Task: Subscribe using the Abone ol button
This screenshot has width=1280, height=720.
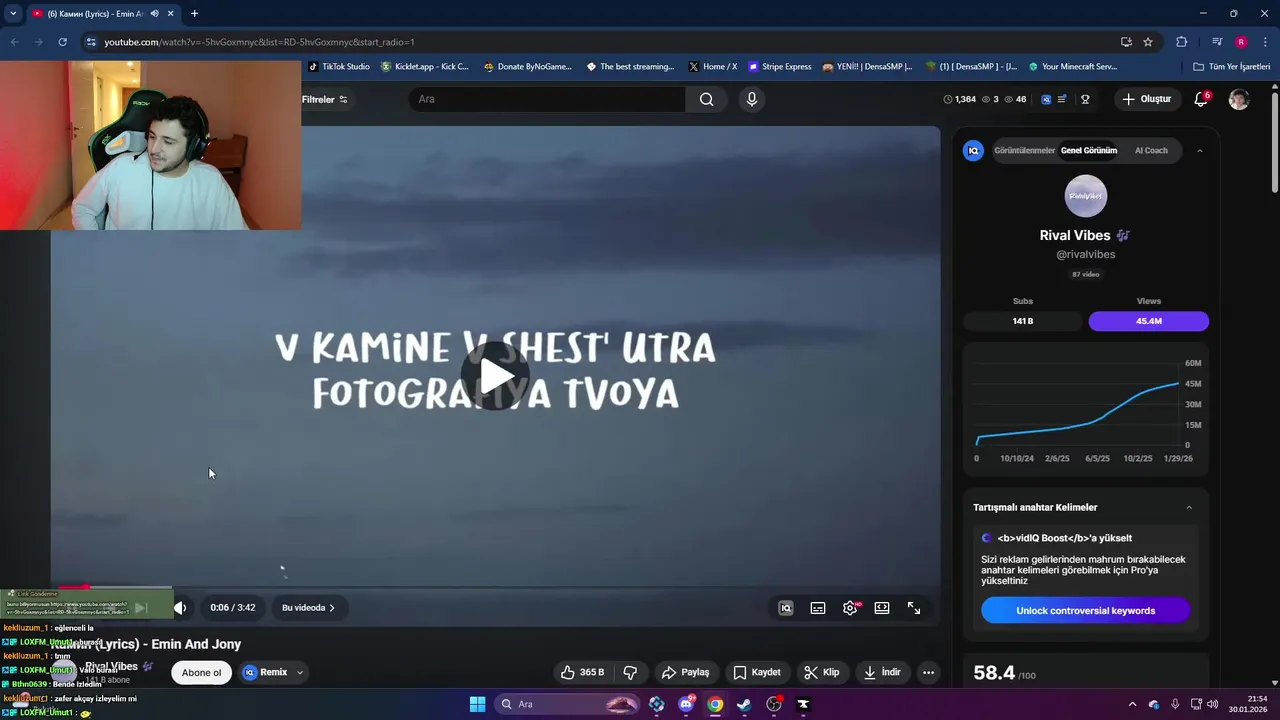Action: pyautogui.click(x=201, y=672)
